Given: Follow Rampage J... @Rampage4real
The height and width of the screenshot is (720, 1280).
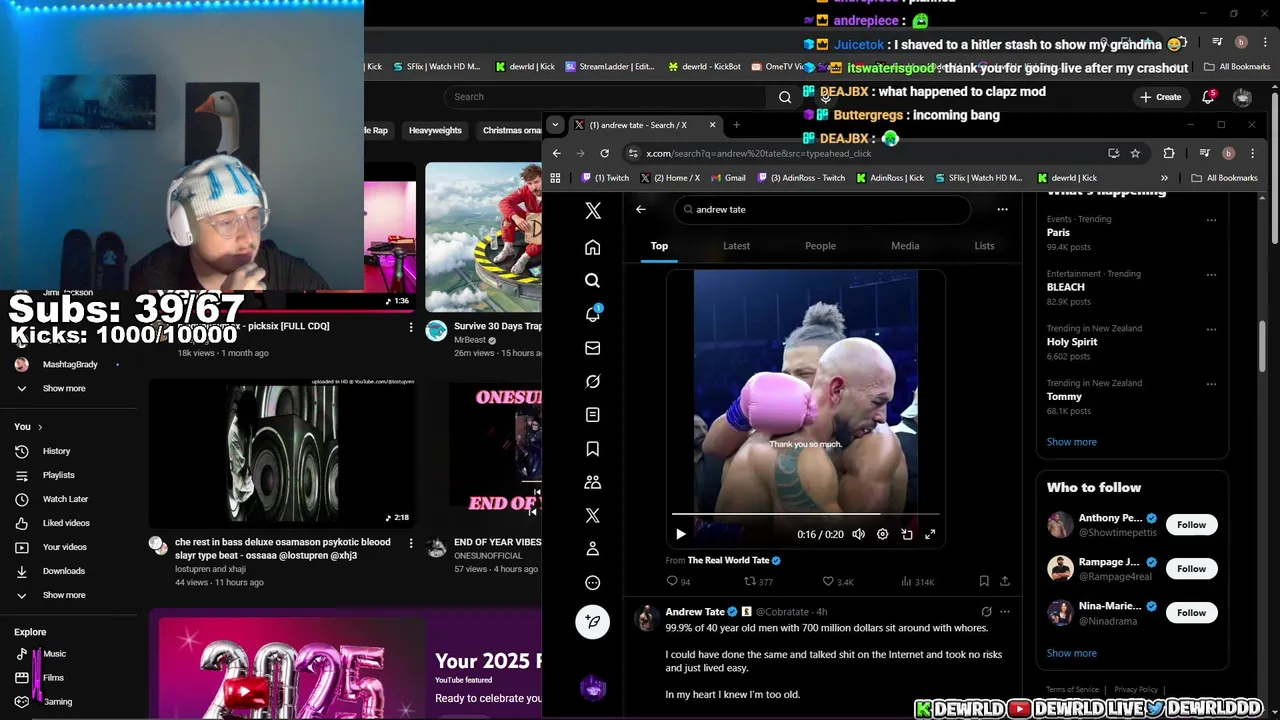Looking at the screenshot, I should [1191, 569].
